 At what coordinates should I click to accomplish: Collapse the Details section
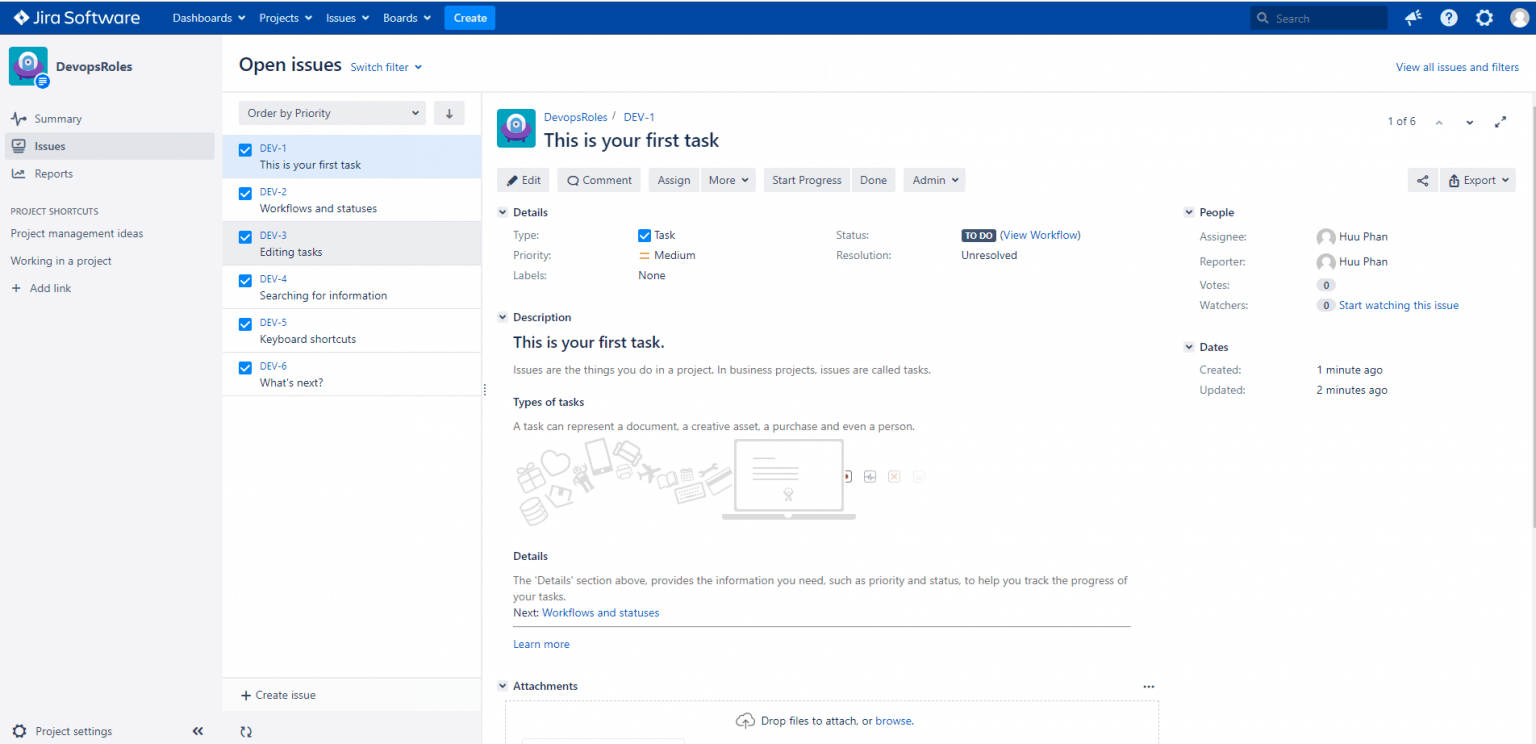point(502,212)
